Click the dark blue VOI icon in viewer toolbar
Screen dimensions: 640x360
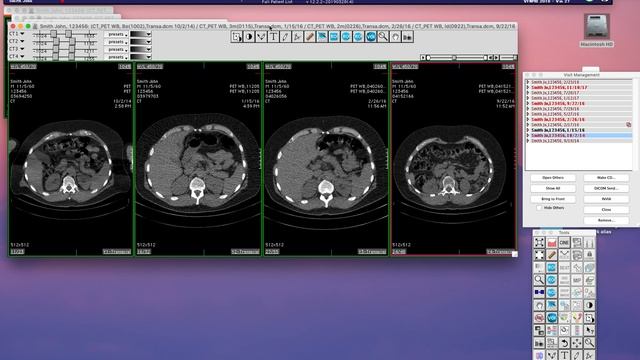(371, 37)
